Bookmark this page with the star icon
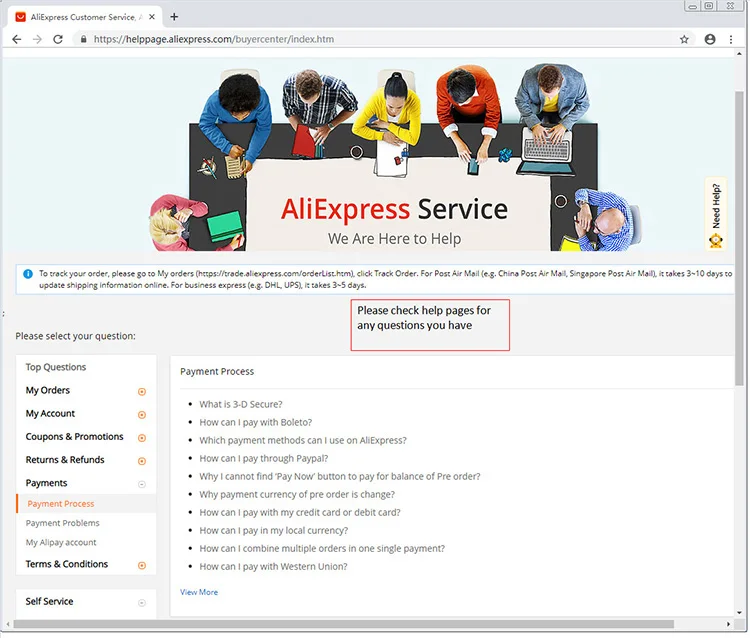The width and height of the screenshot is (750, 638). coord(684,39)
